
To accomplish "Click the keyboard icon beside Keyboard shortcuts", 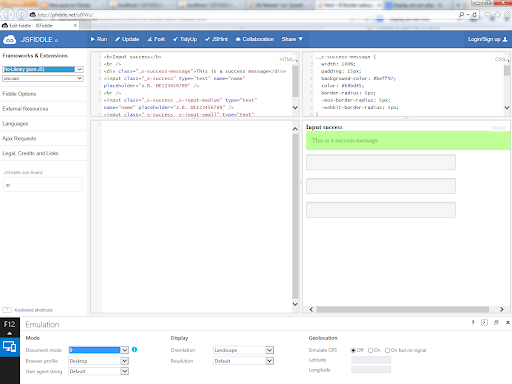I will click(x=7, y=310).
